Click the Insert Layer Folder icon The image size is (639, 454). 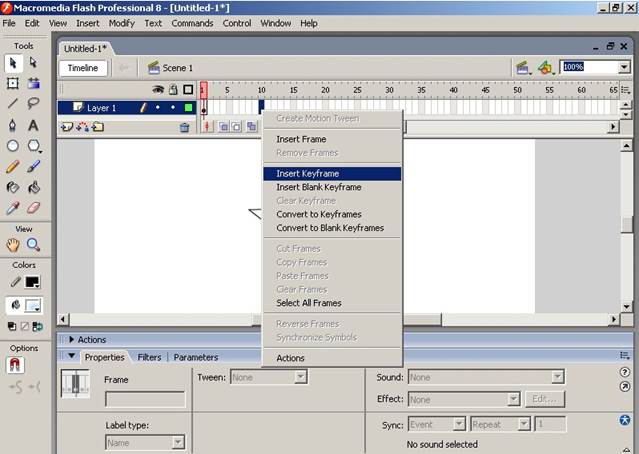[97, 128]
